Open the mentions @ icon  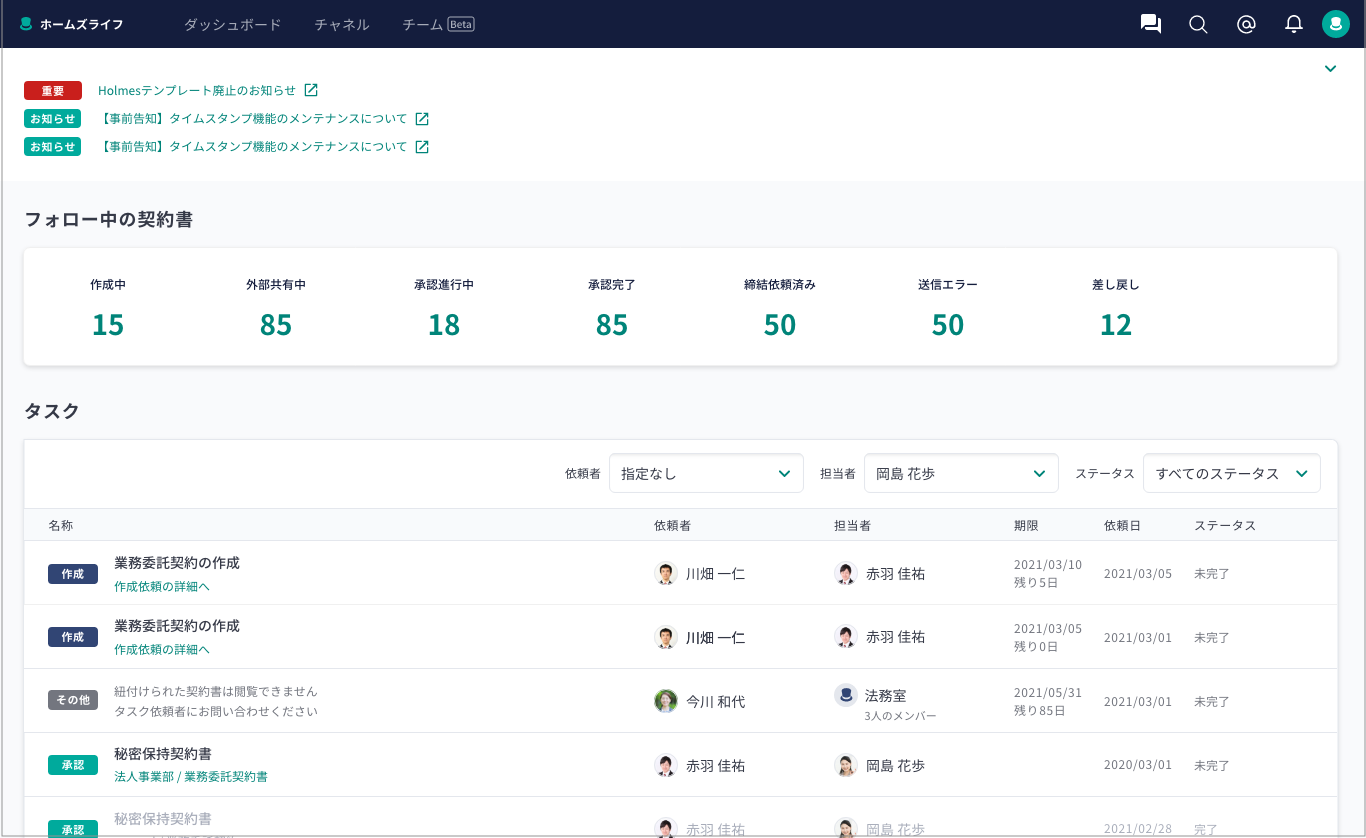click(x=1246, y=24)
